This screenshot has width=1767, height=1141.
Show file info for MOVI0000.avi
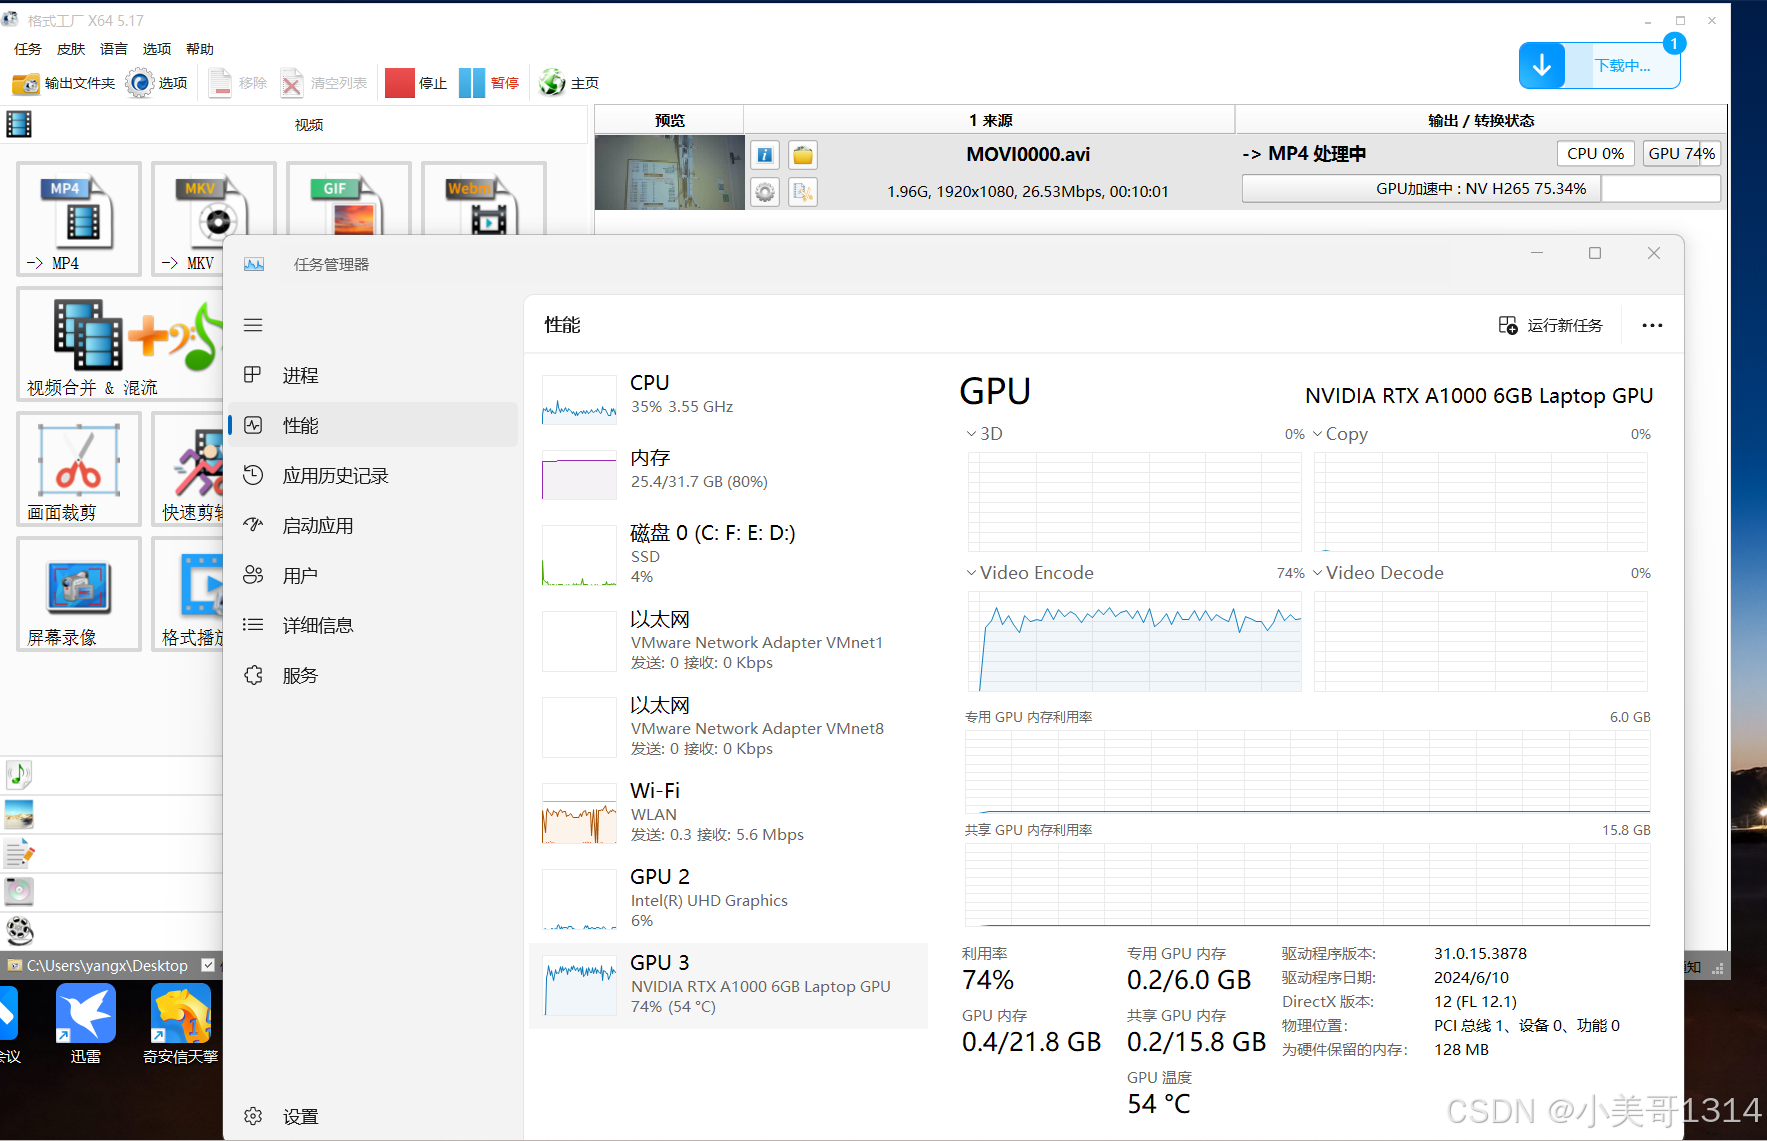[x=765, y=155]
